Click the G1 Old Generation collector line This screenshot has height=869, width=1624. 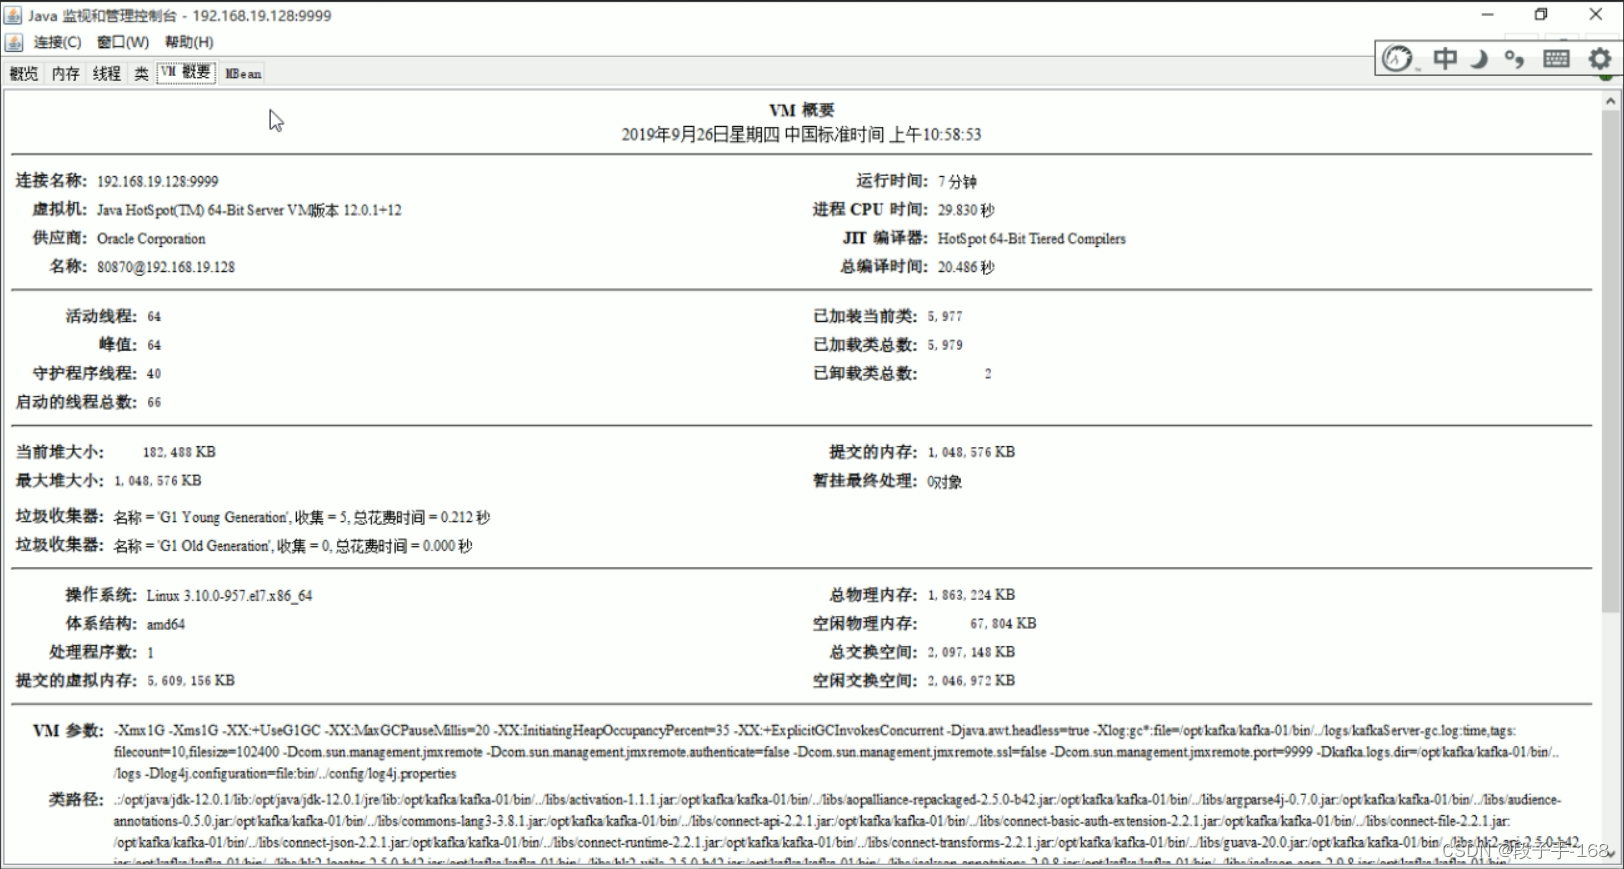click(292, 546)
